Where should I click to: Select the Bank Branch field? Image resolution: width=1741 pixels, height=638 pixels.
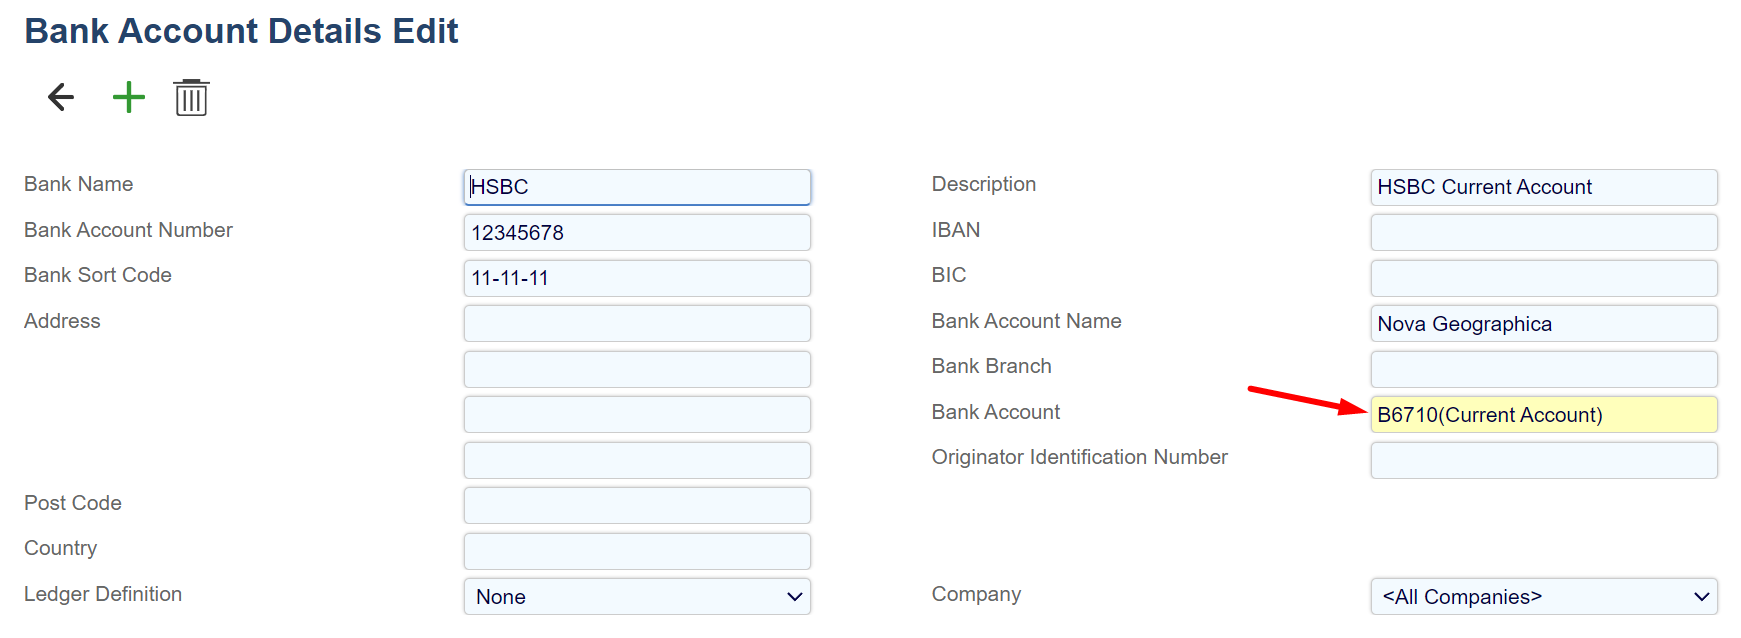[x=1543, y=369]
